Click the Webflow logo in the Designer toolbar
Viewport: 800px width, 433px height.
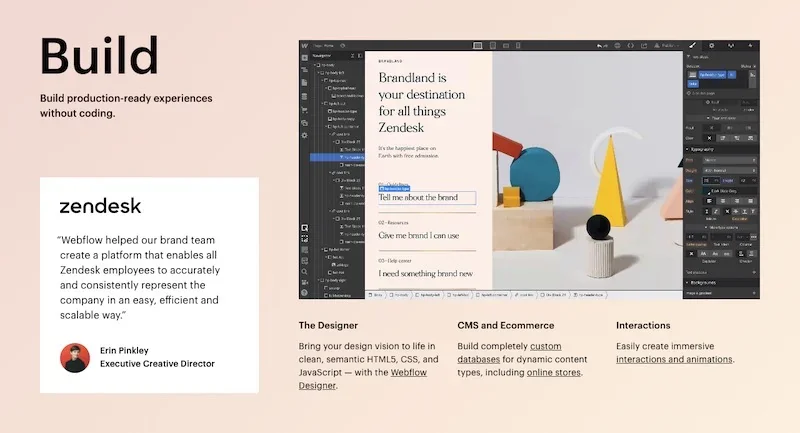[305, 46]
